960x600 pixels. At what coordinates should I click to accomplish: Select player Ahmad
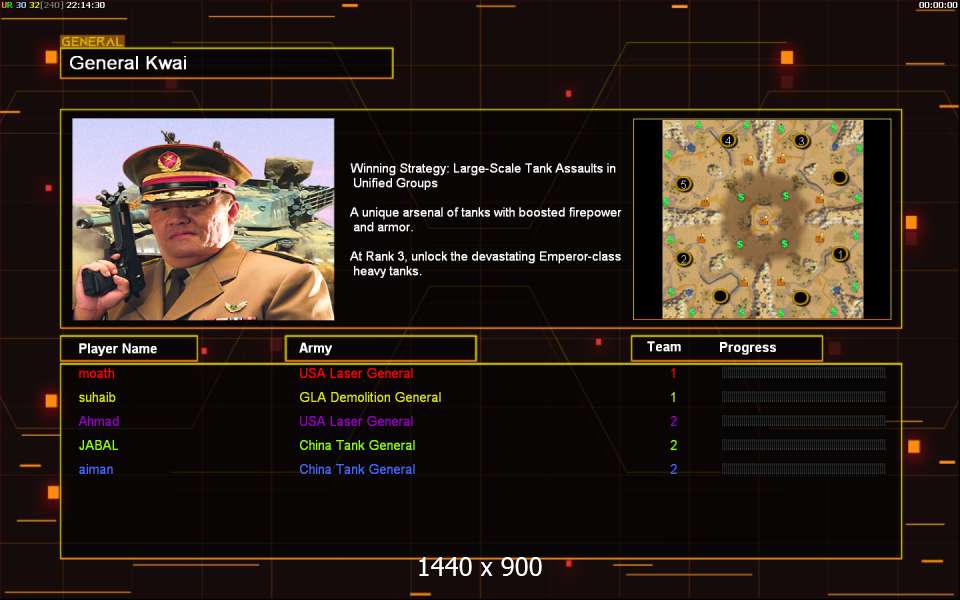click(99, 421)
